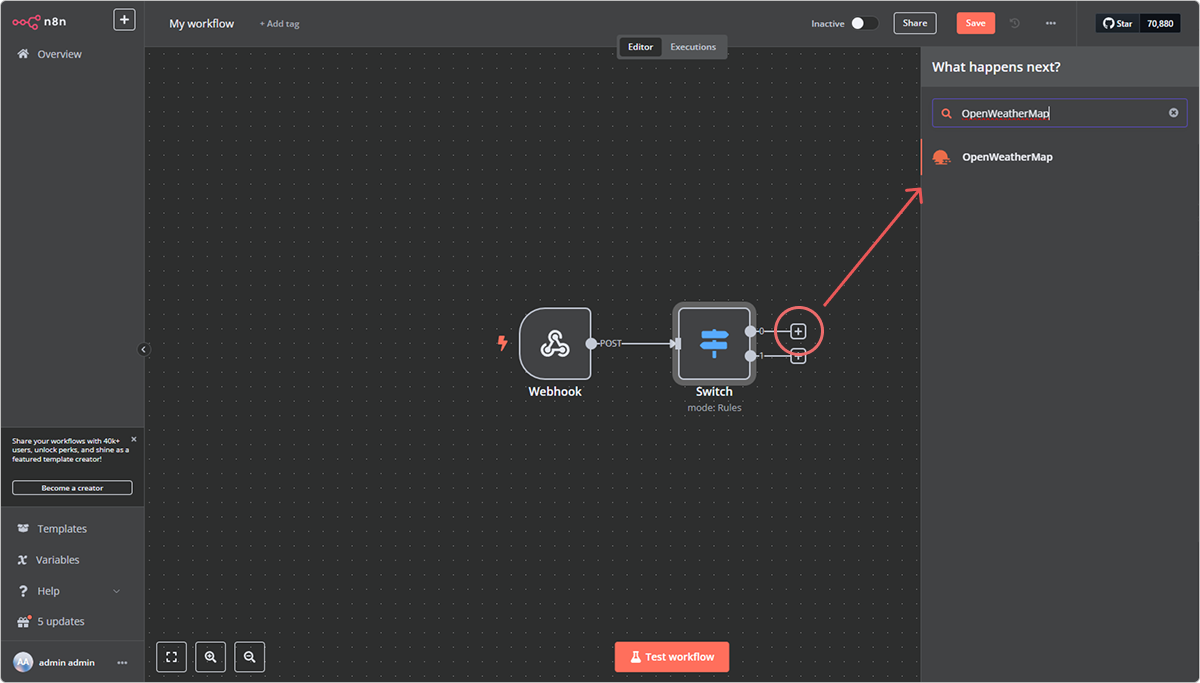Dismiss the template creator promo
This screenshot has width=1200, height=683.
click(134, 439)
